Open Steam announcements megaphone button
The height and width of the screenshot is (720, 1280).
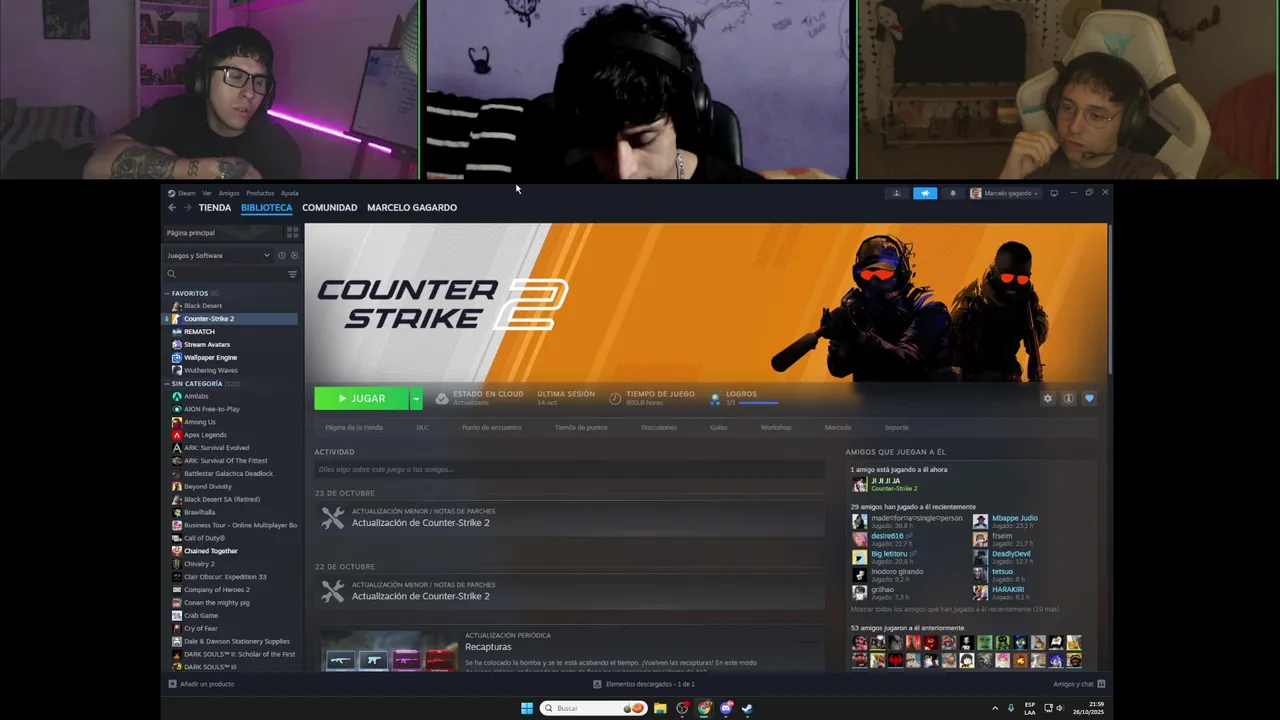pyautogui.click(x=925, y=193)
